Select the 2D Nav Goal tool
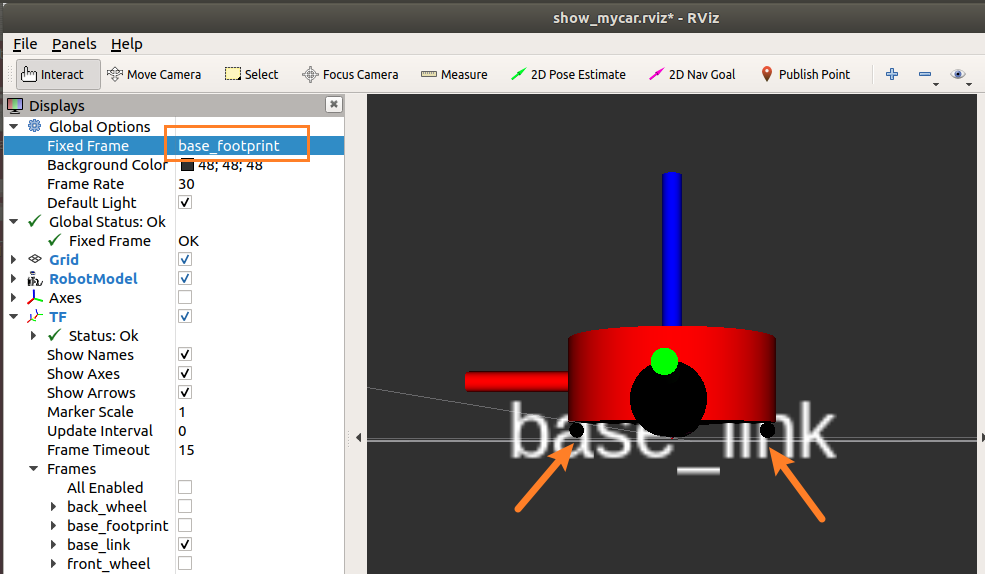Viewport: 985px width, 574px height. click(692, 75)
